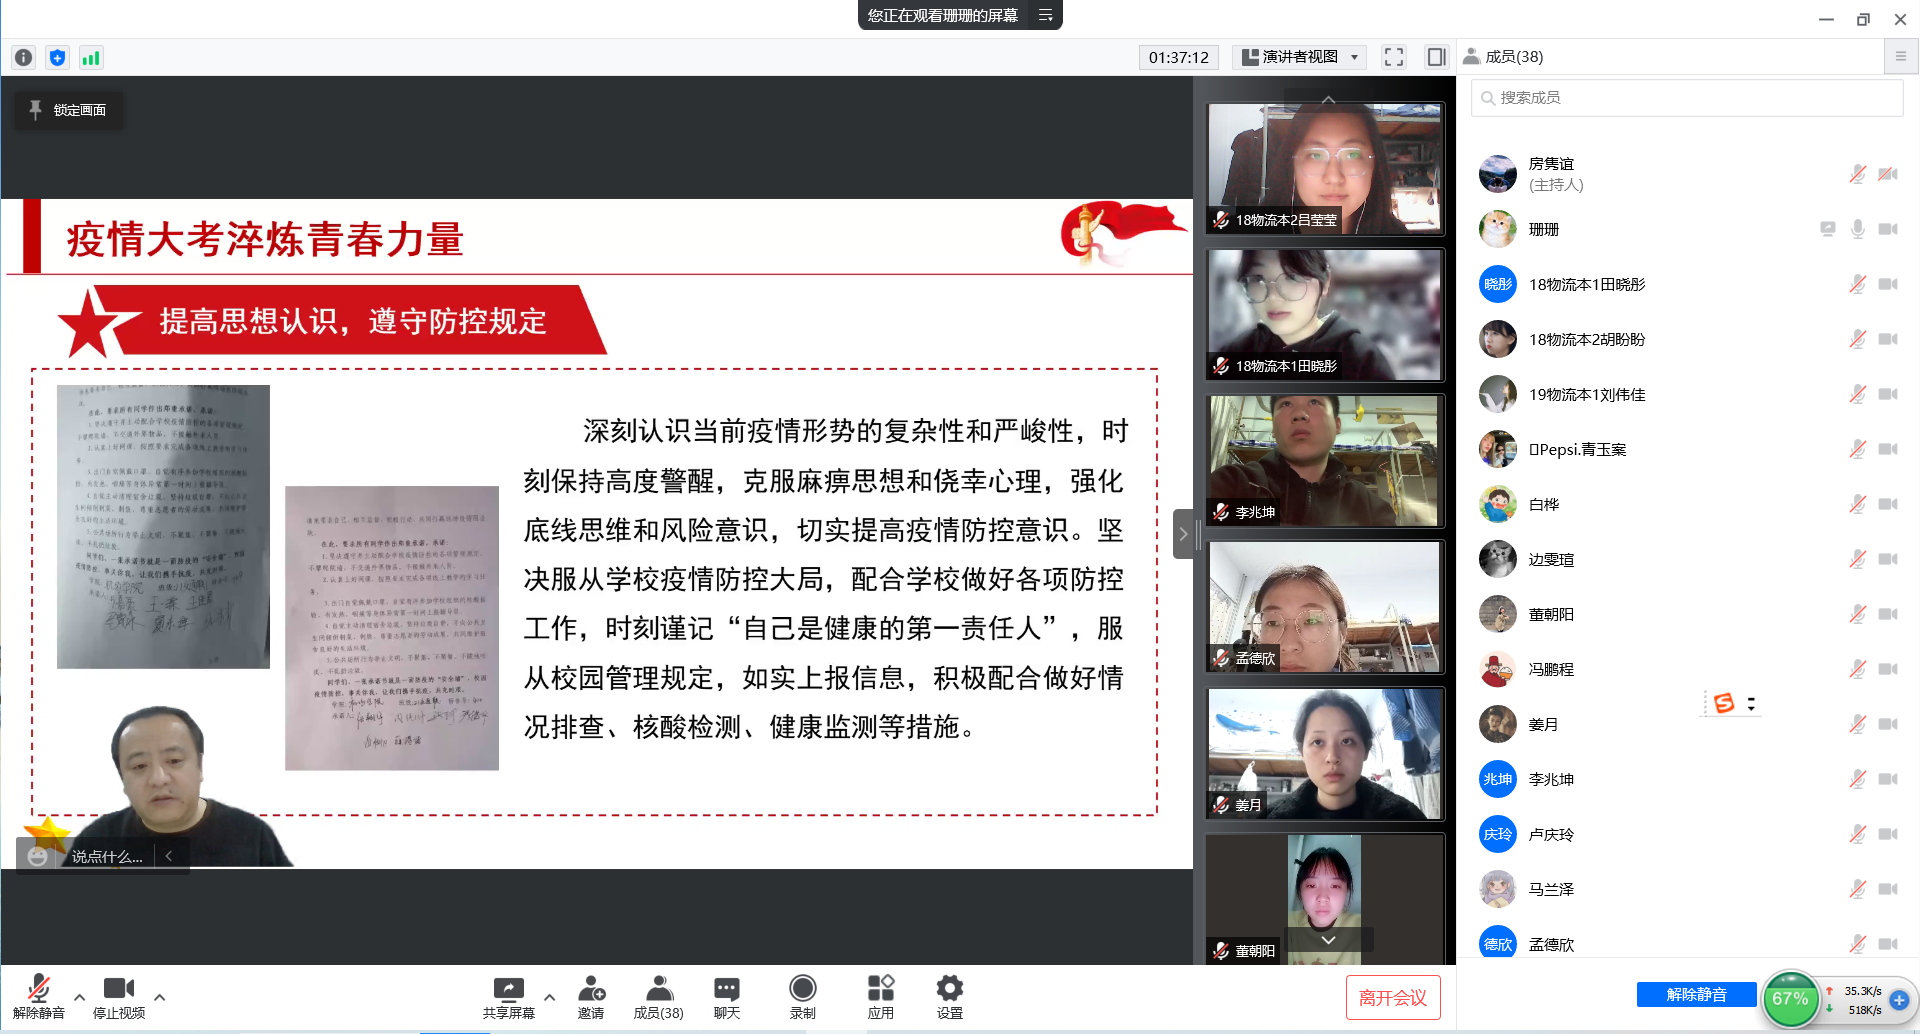
Task: Toggle the side panel layout icon
Action: 1436,57
